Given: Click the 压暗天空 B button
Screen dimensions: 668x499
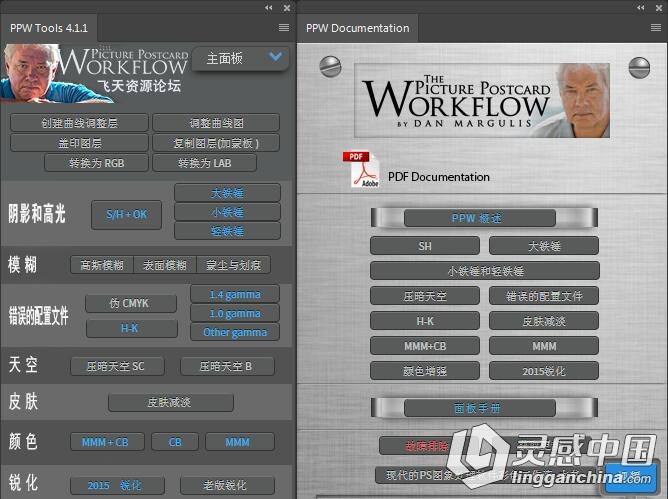Looking at the screenshot, I should 227,366.
